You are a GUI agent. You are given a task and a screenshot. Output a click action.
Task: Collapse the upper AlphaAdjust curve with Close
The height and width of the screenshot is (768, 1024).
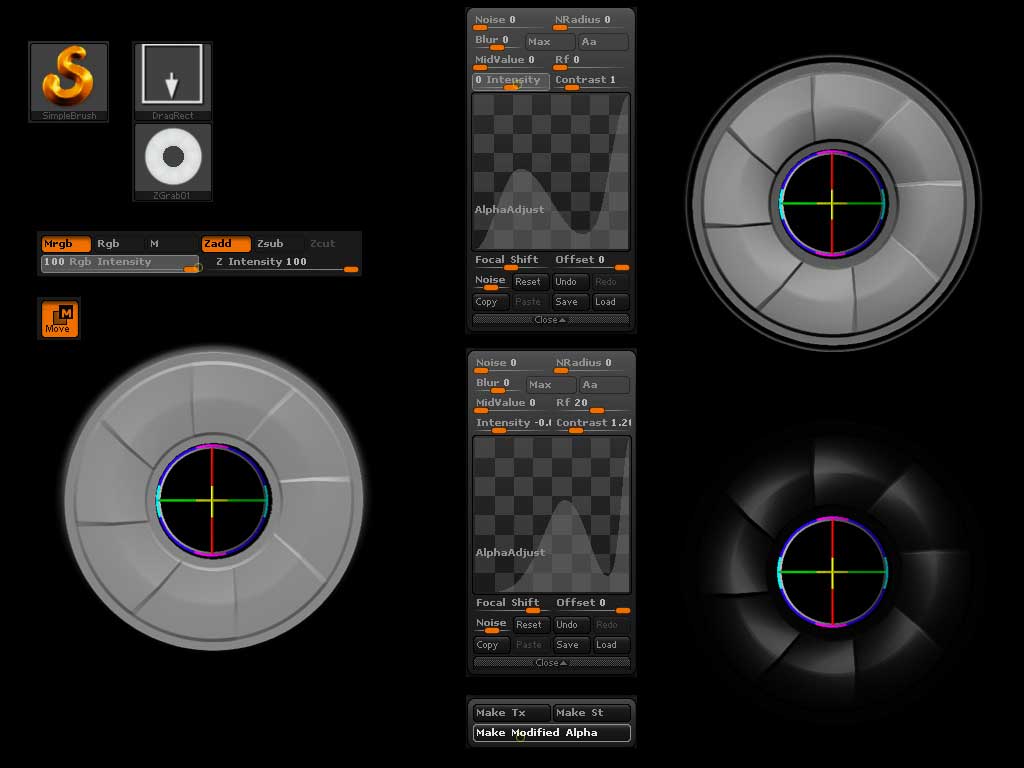tap(550, 320)
